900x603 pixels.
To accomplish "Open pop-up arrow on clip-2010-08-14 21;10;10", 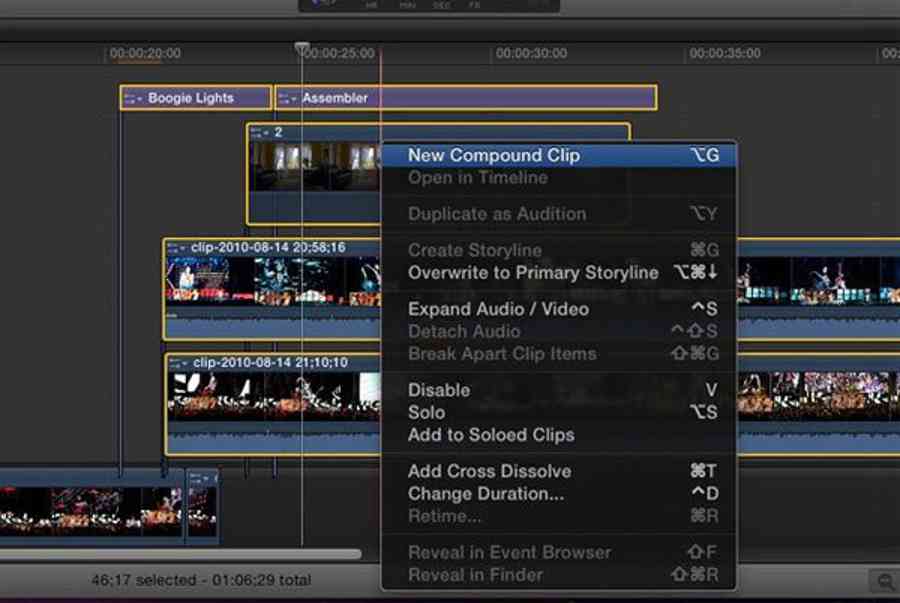I will [x=187, y=362].
